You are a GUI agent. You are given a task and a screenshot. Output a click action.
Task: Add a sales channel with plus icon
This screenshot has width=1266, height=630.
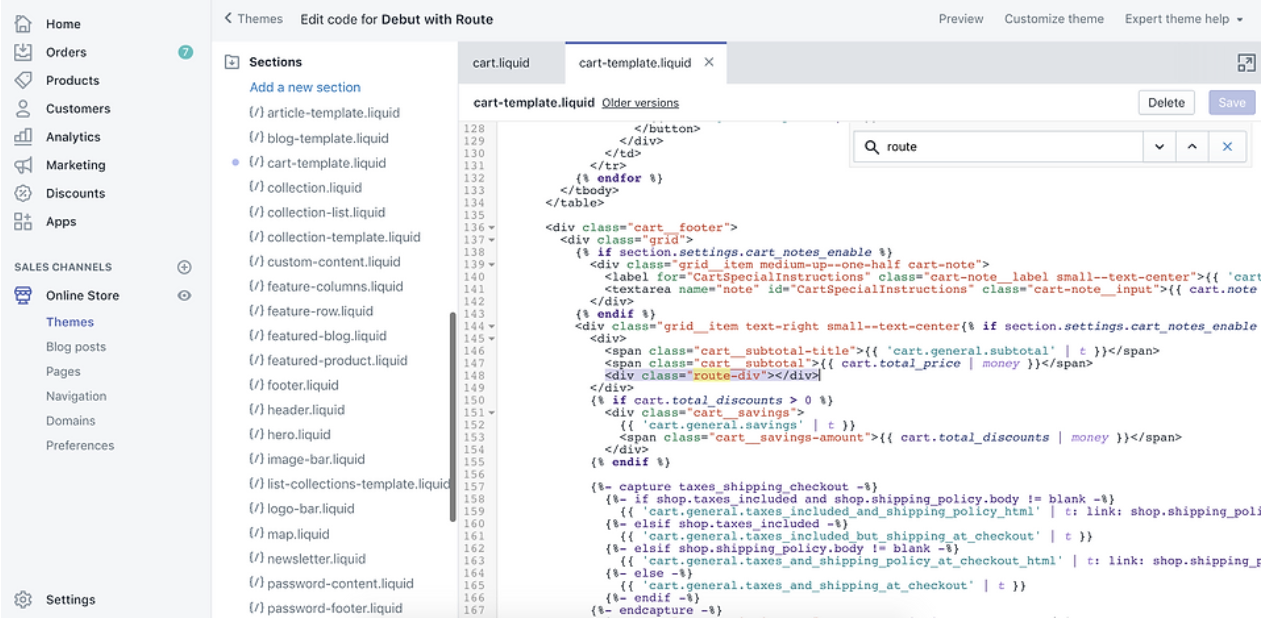click(x=184, y=267)
